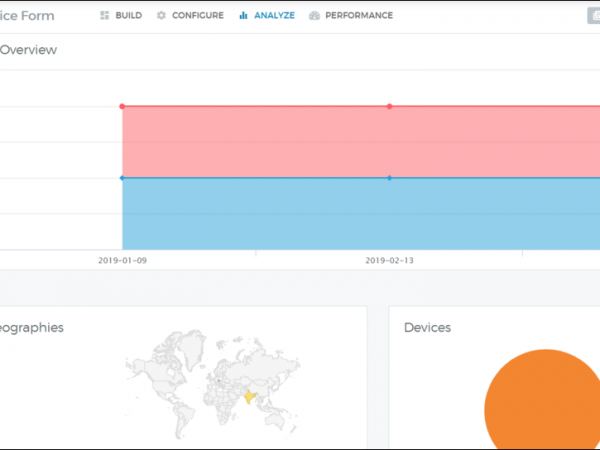Screen dimensions: 600x450
Task: Open the BUILD tab
Action: [129, 16]
